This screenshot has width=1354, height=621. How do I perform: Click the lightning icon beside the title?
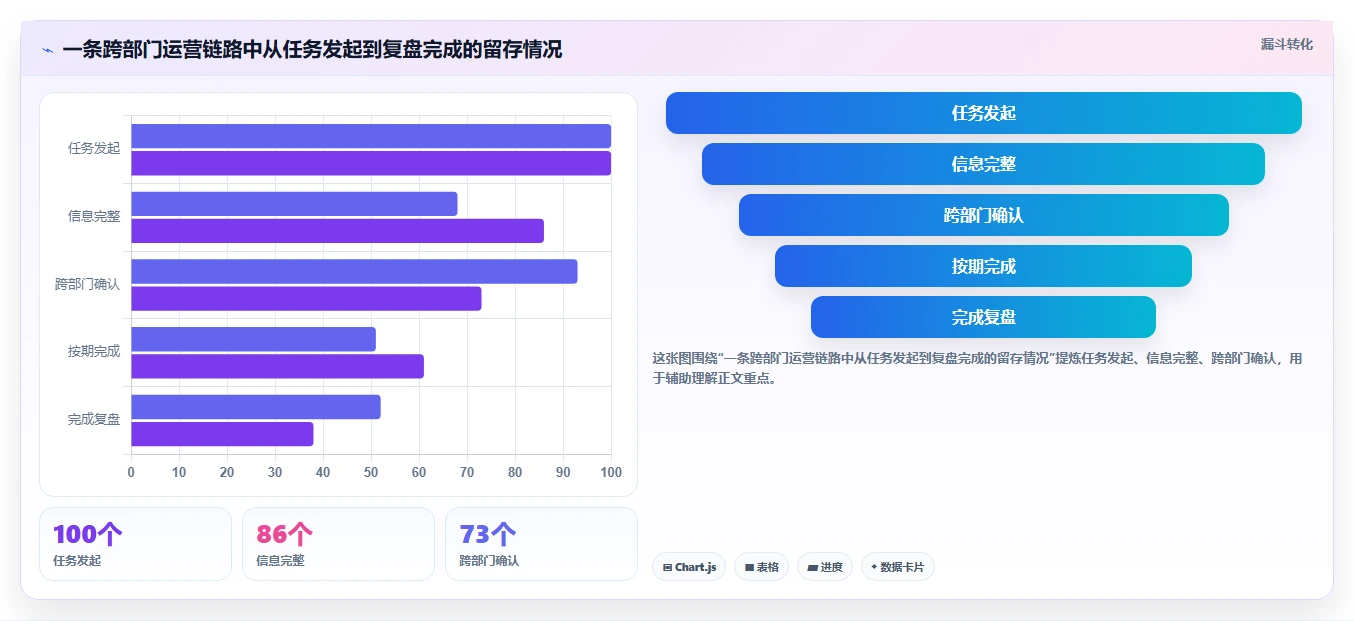point(47,50)
